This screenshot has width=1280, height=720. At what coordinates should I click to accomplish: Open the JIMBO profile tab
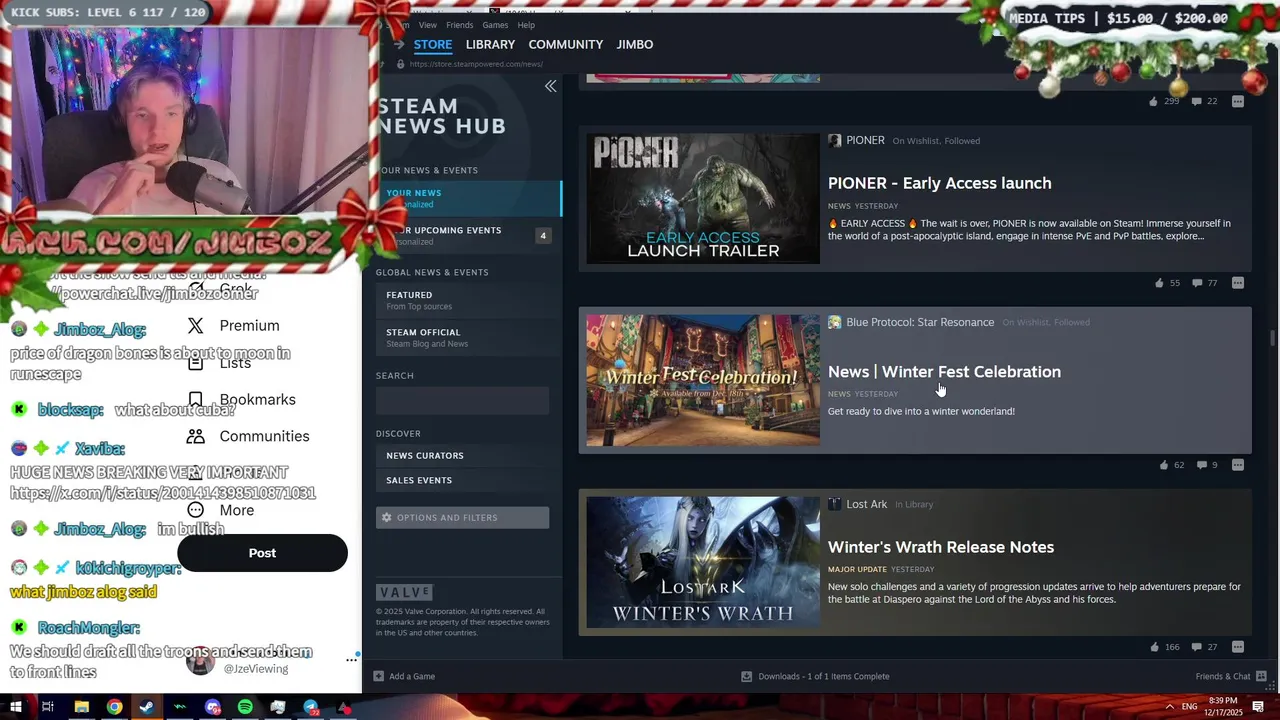(635, 45)
